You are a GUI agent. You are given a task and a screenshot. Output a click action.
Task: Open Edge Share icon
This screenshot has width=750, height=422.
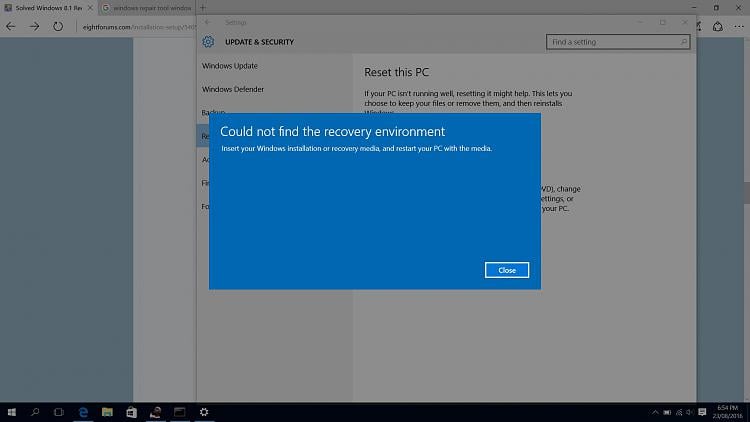coord(717,27)
